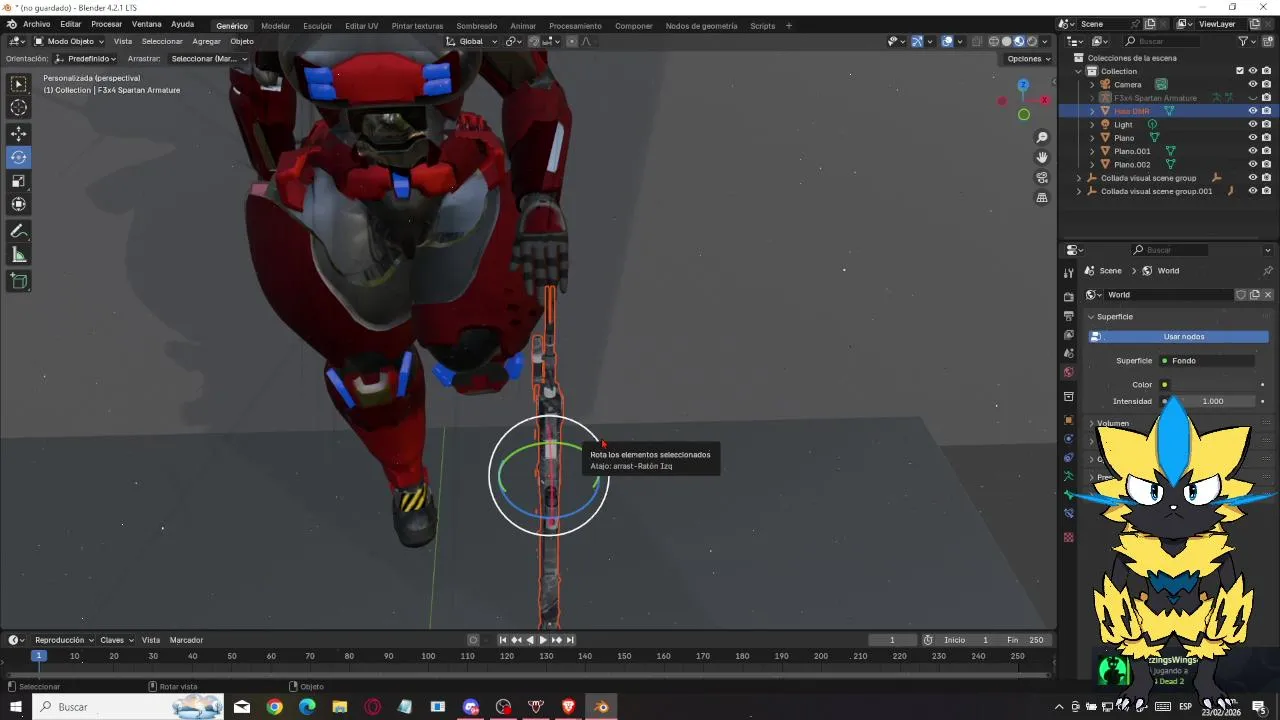Open the Opciones dropdown
Viewport: 1280px width, 720px height.
(x=1028, y=59)
